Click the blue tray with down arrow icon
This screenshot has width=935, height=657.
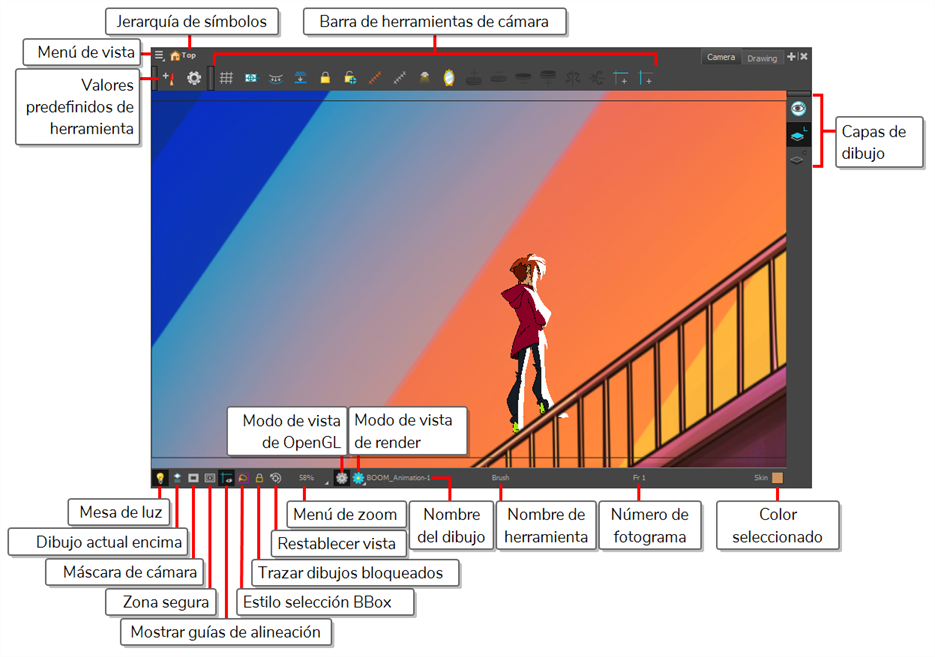(x=301, y=78)
